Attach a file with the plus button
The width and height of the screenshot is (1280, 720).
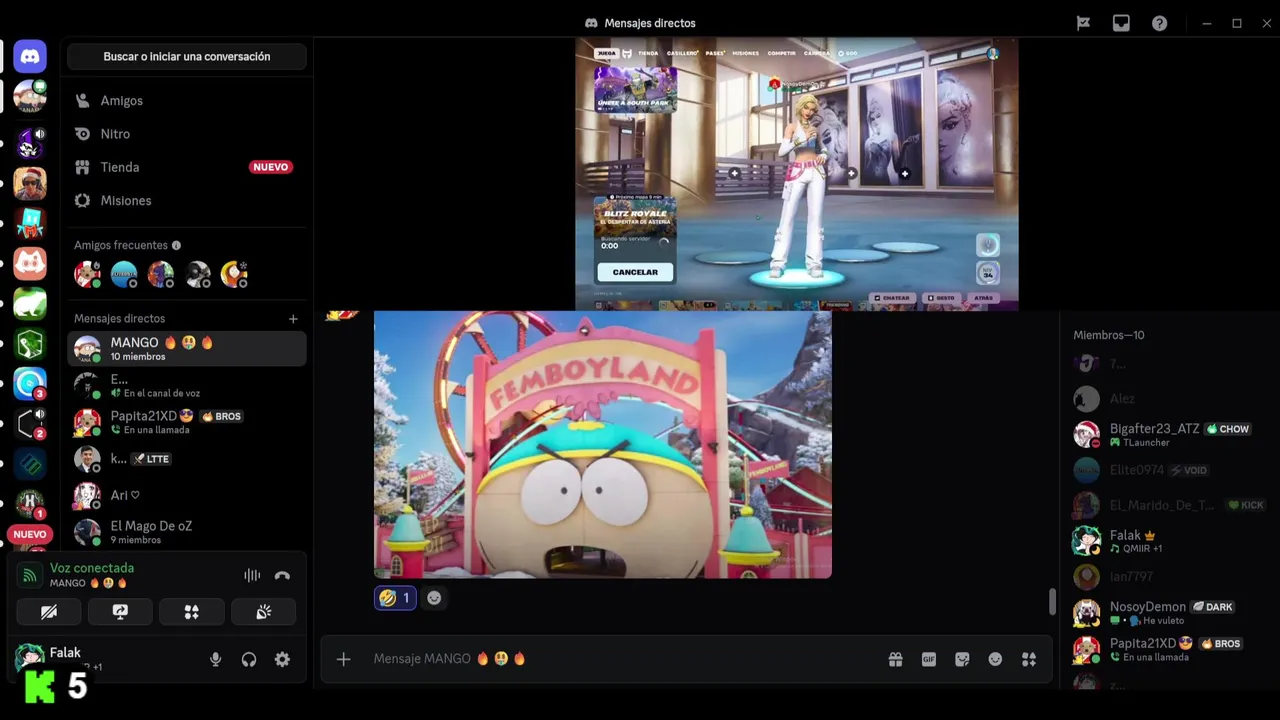pyautogui.click(x=343, y=659)
